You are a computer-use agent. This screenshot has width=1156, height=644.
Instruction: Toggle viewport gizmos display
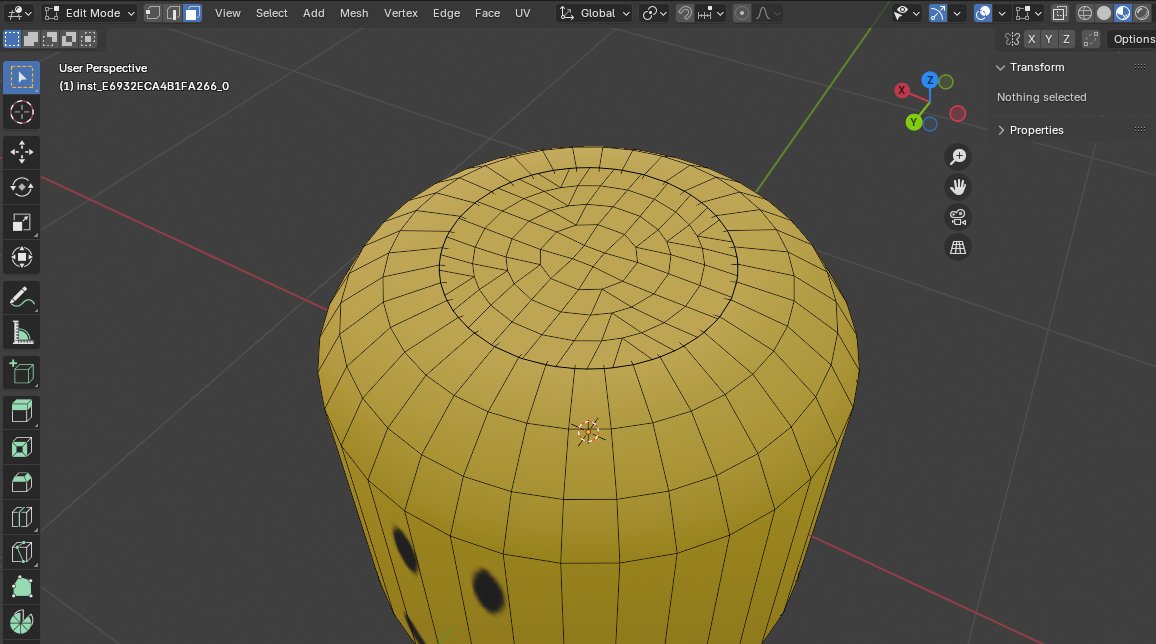(x=938, y=13)
